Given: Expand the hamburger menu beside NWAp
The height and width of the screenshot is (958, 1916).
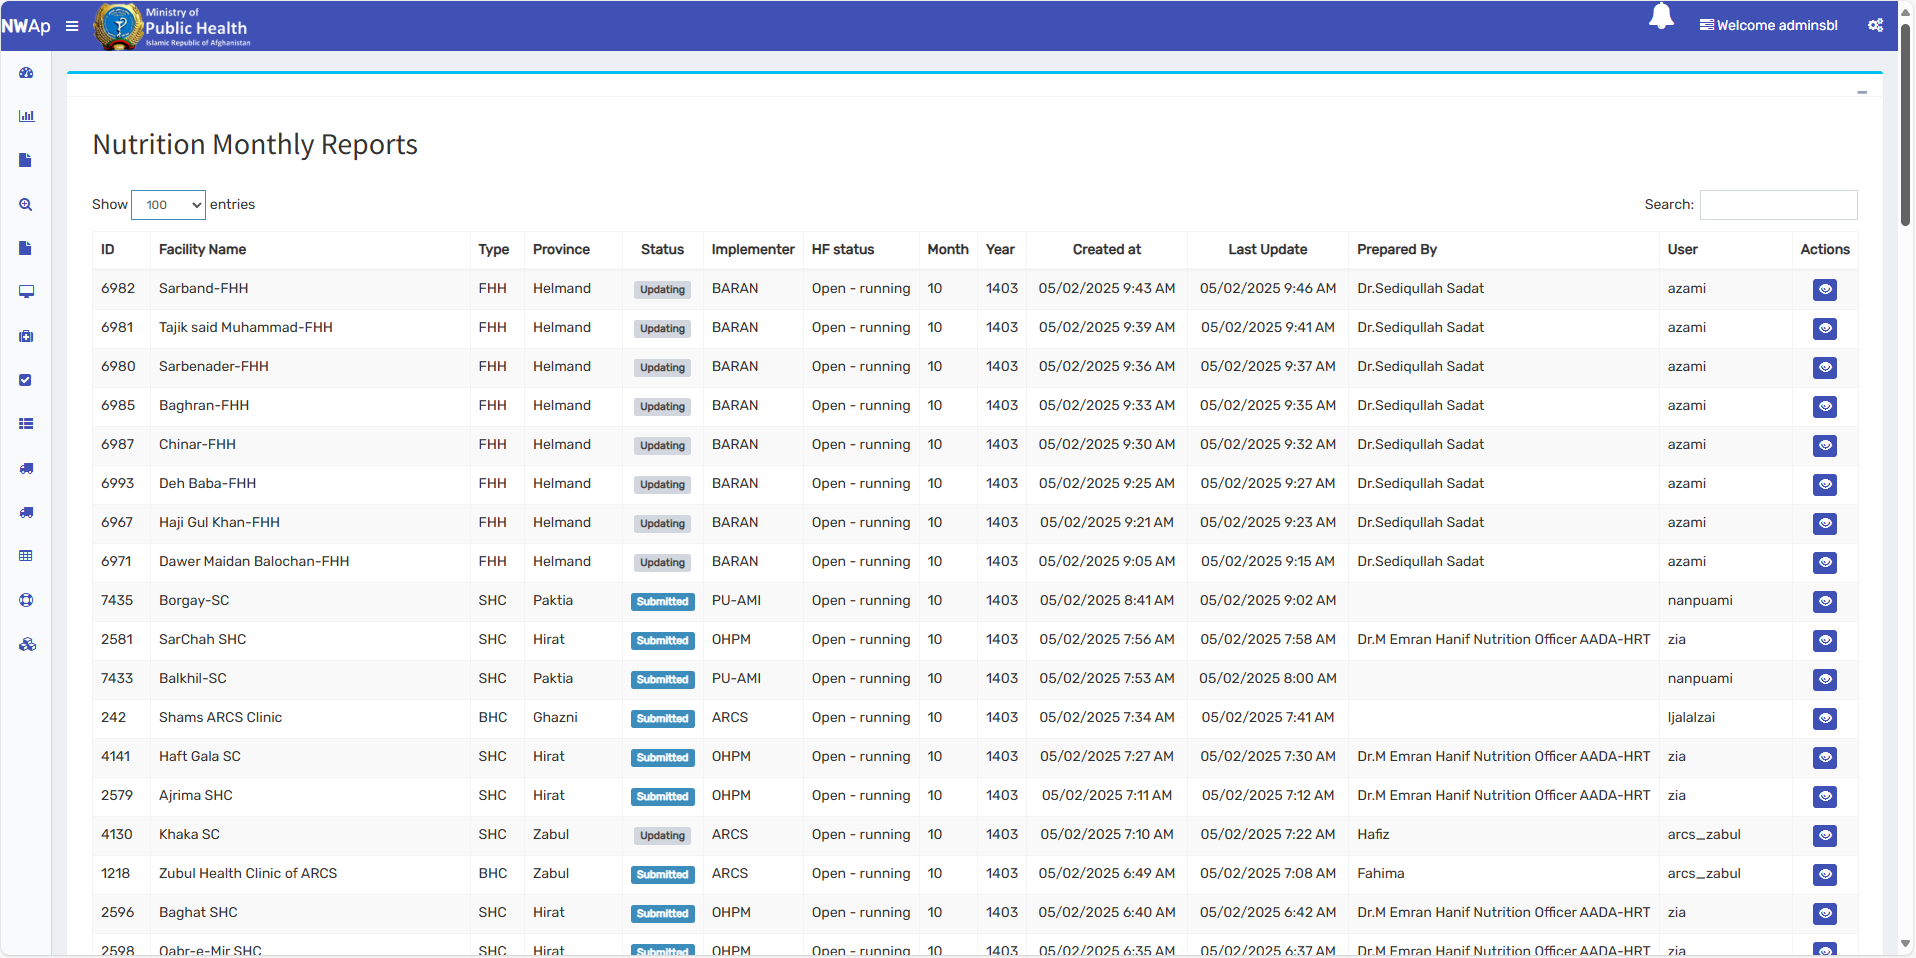Looking at the screenshot, I should (x=71, y=26).
